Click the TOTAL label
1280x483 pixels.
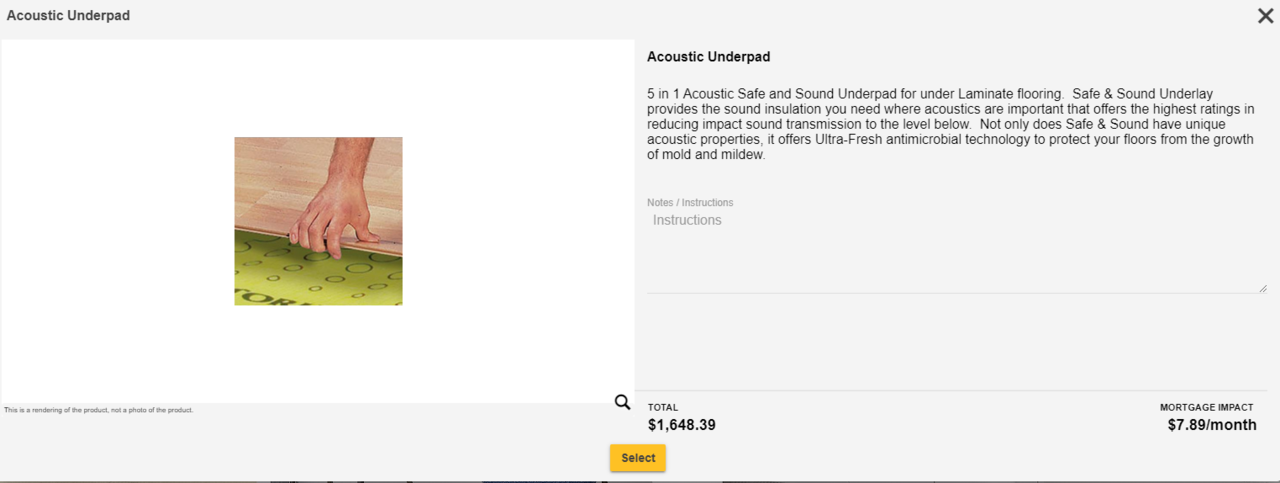(x=663, y=408)
